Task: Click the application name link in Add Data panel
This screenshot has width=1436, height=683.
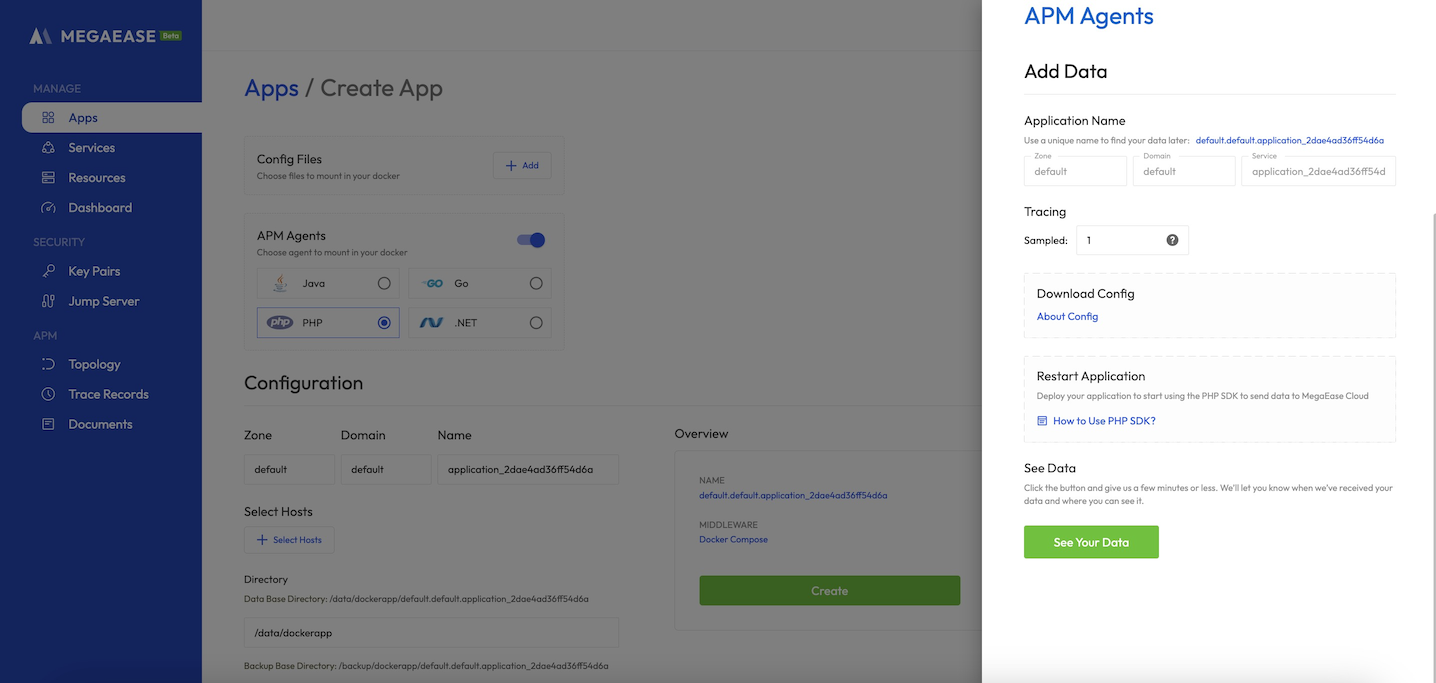Action: click(x=1290, y=141)
